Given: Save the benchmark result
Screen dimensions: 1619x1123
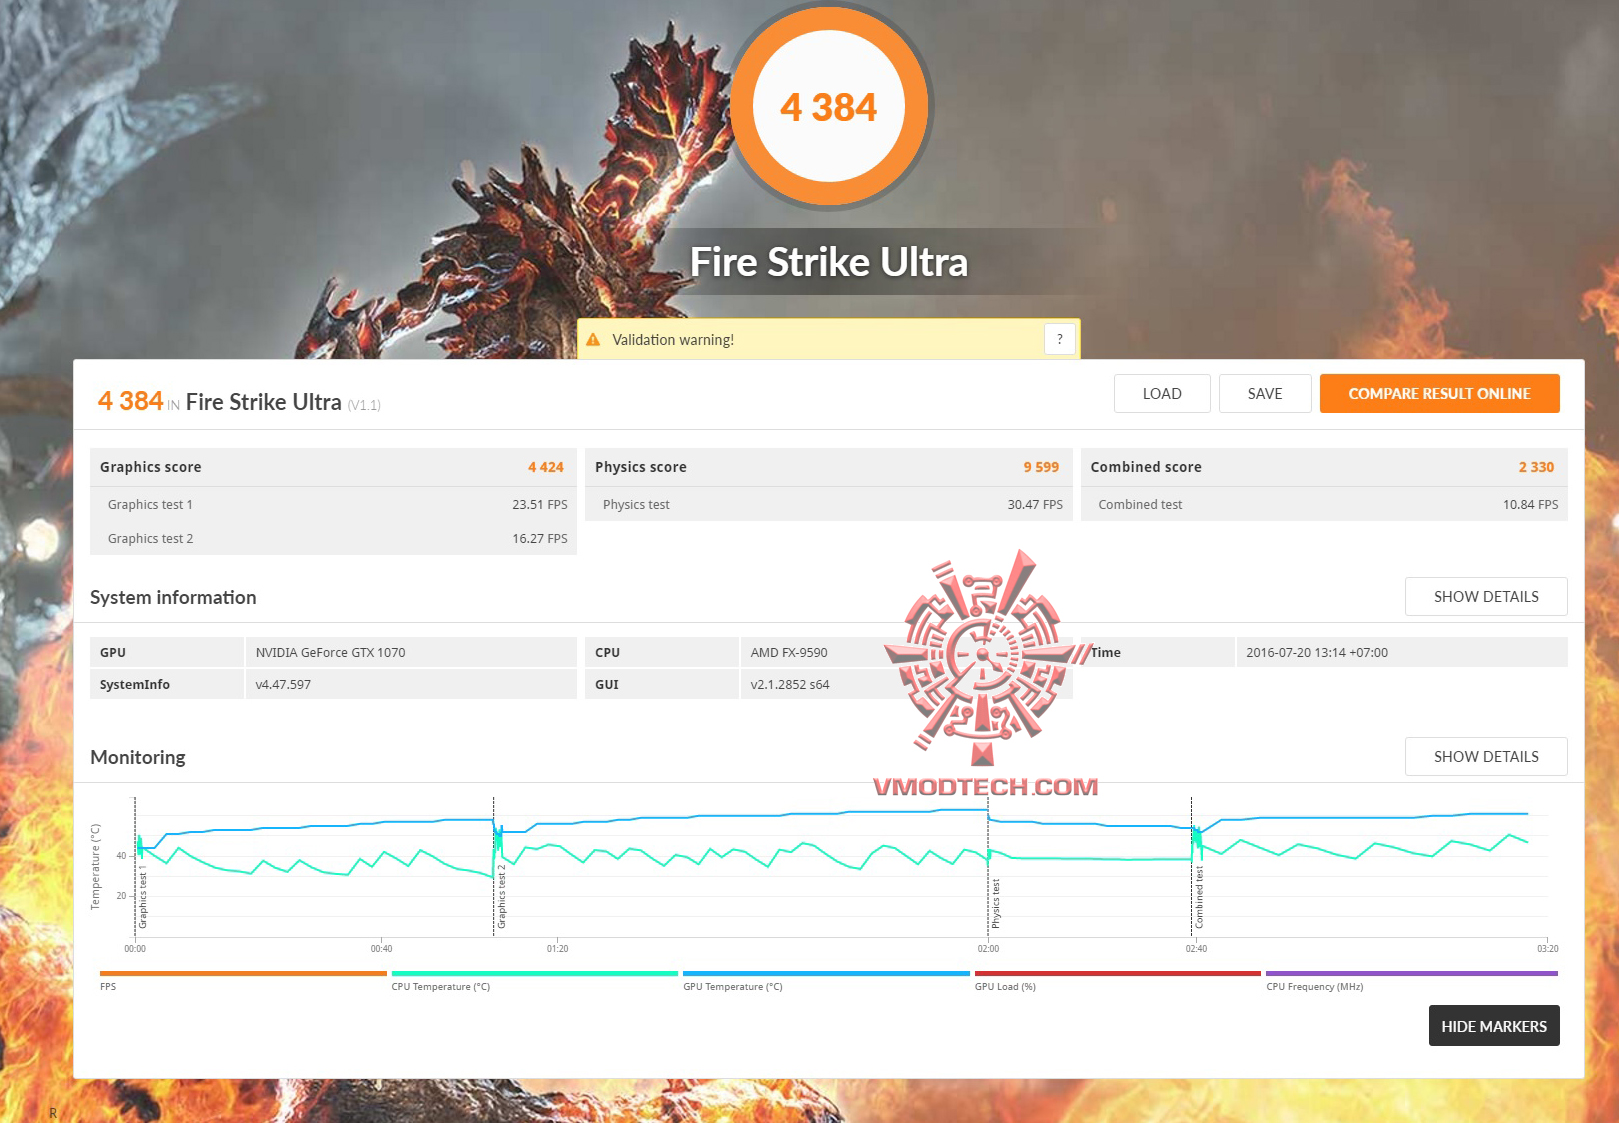Looking at the screenshot, I should coord(1265,394).
